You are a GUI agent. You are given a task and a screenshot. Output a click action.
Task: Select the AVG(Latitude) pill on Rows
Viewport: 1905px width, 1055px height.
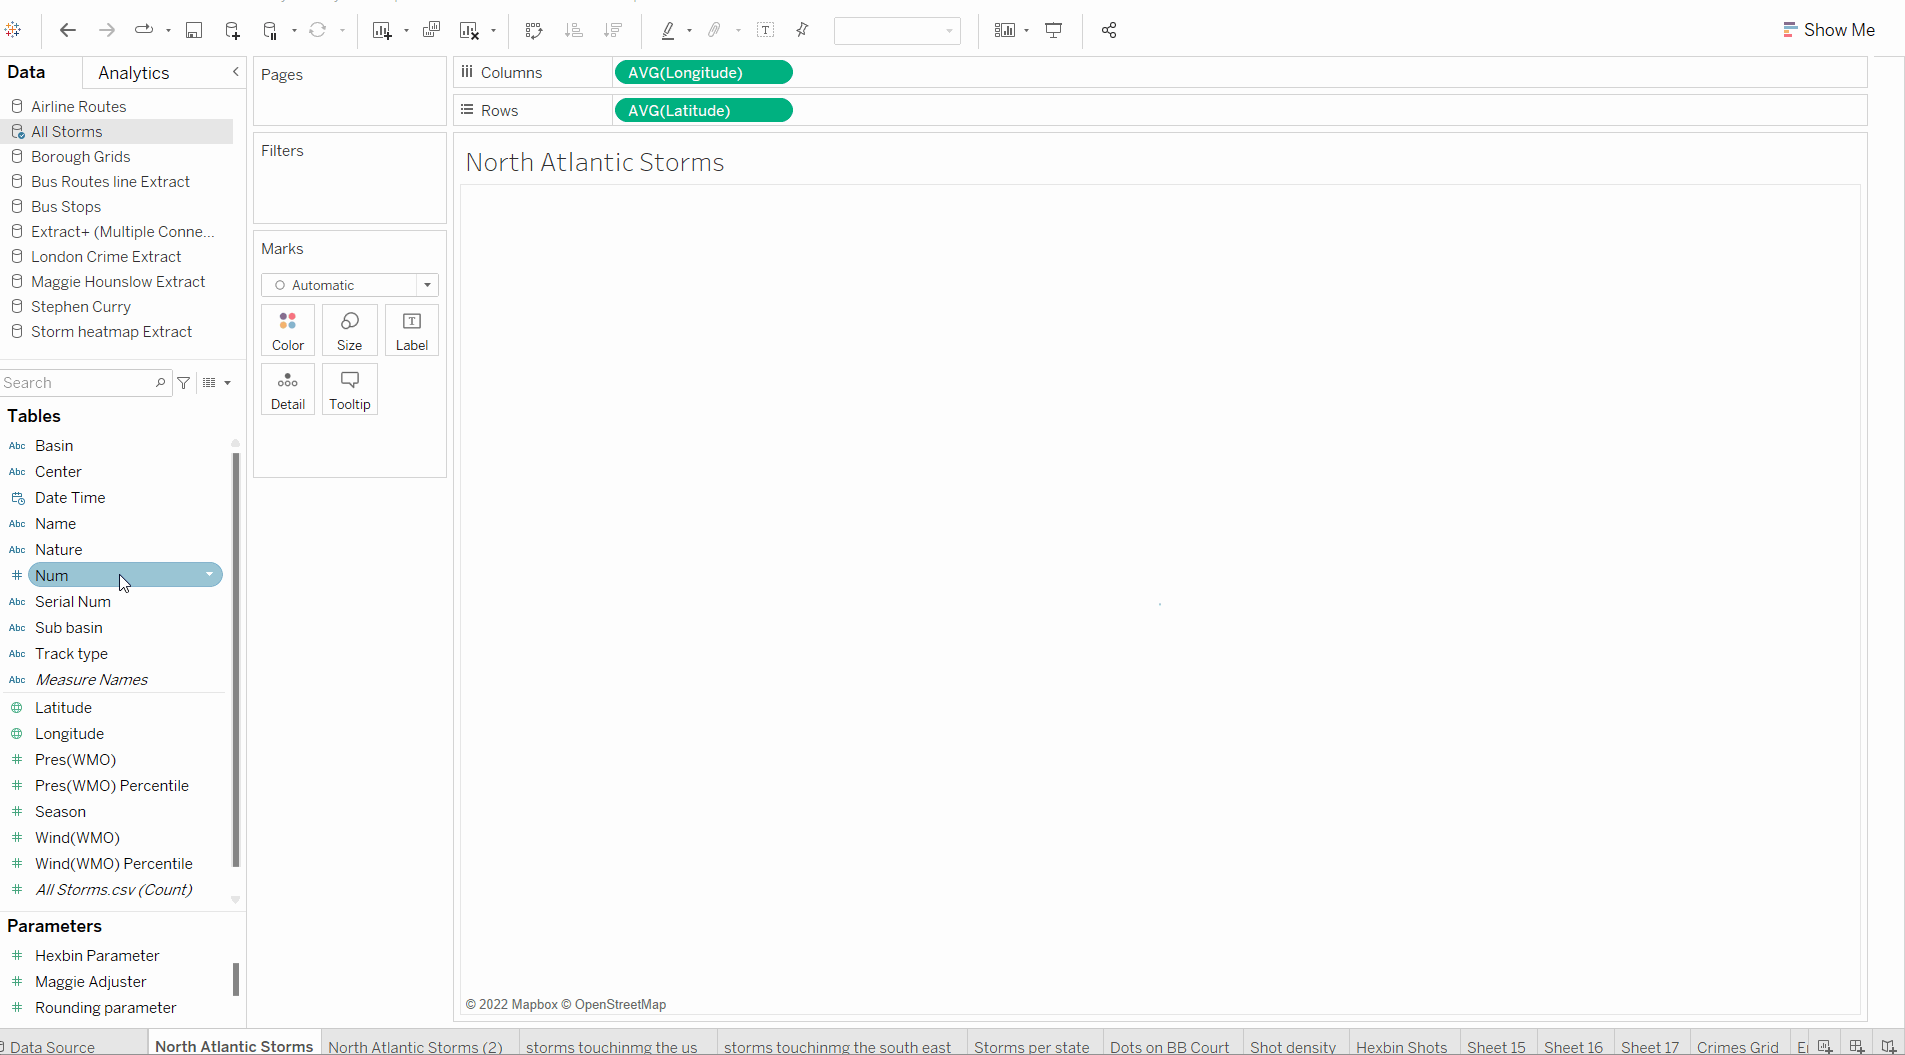(x=704, y=111)
